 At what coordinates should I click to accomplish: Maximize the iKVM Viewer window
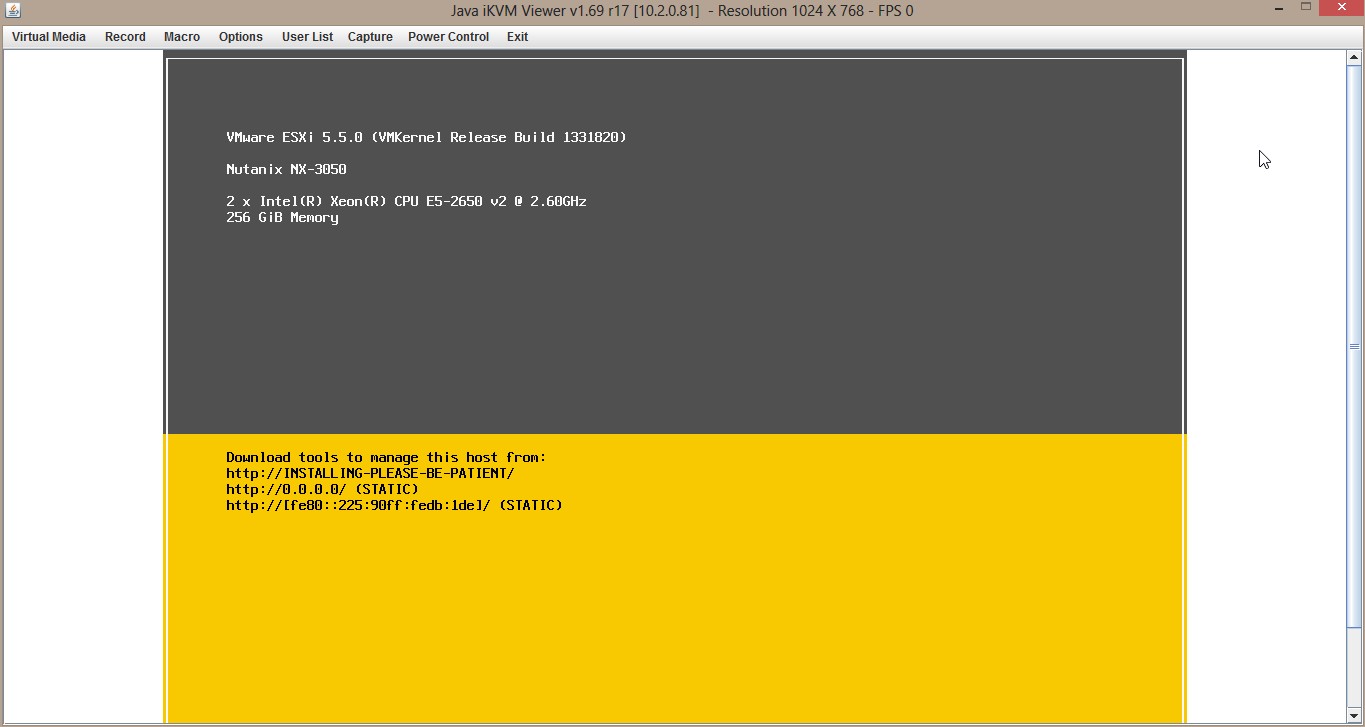click(1306, 9)
